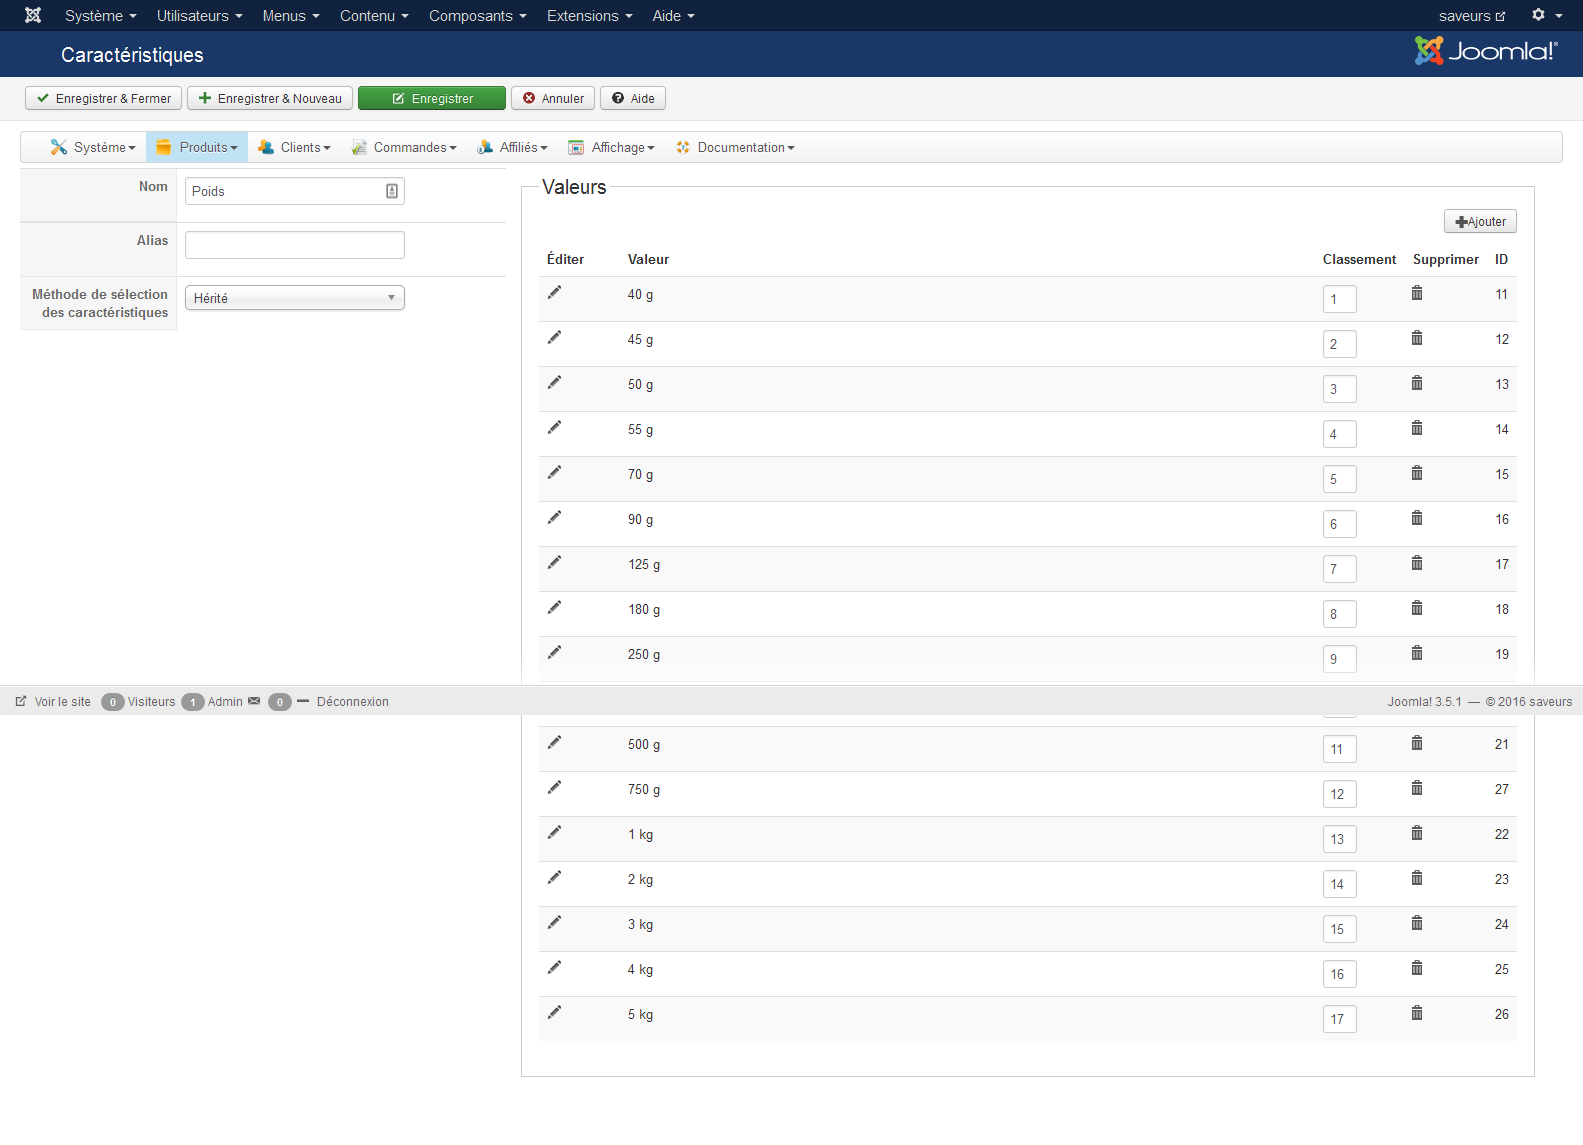Delete the 50 g value with the trash
This screenshot has height=1145, width=1583.
click(x=1417, y=383)
